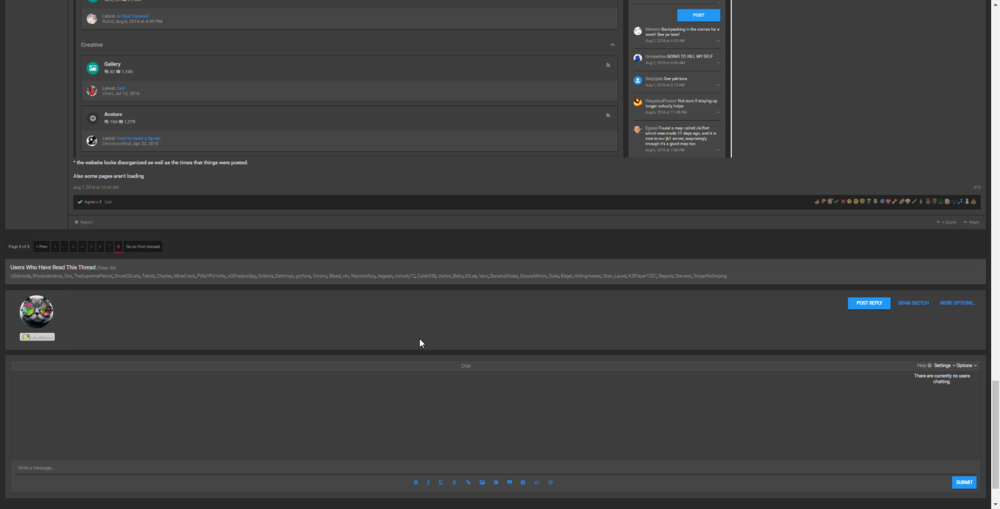Click Report under the post
This screenshot has width=1000, height=509.
84,222
